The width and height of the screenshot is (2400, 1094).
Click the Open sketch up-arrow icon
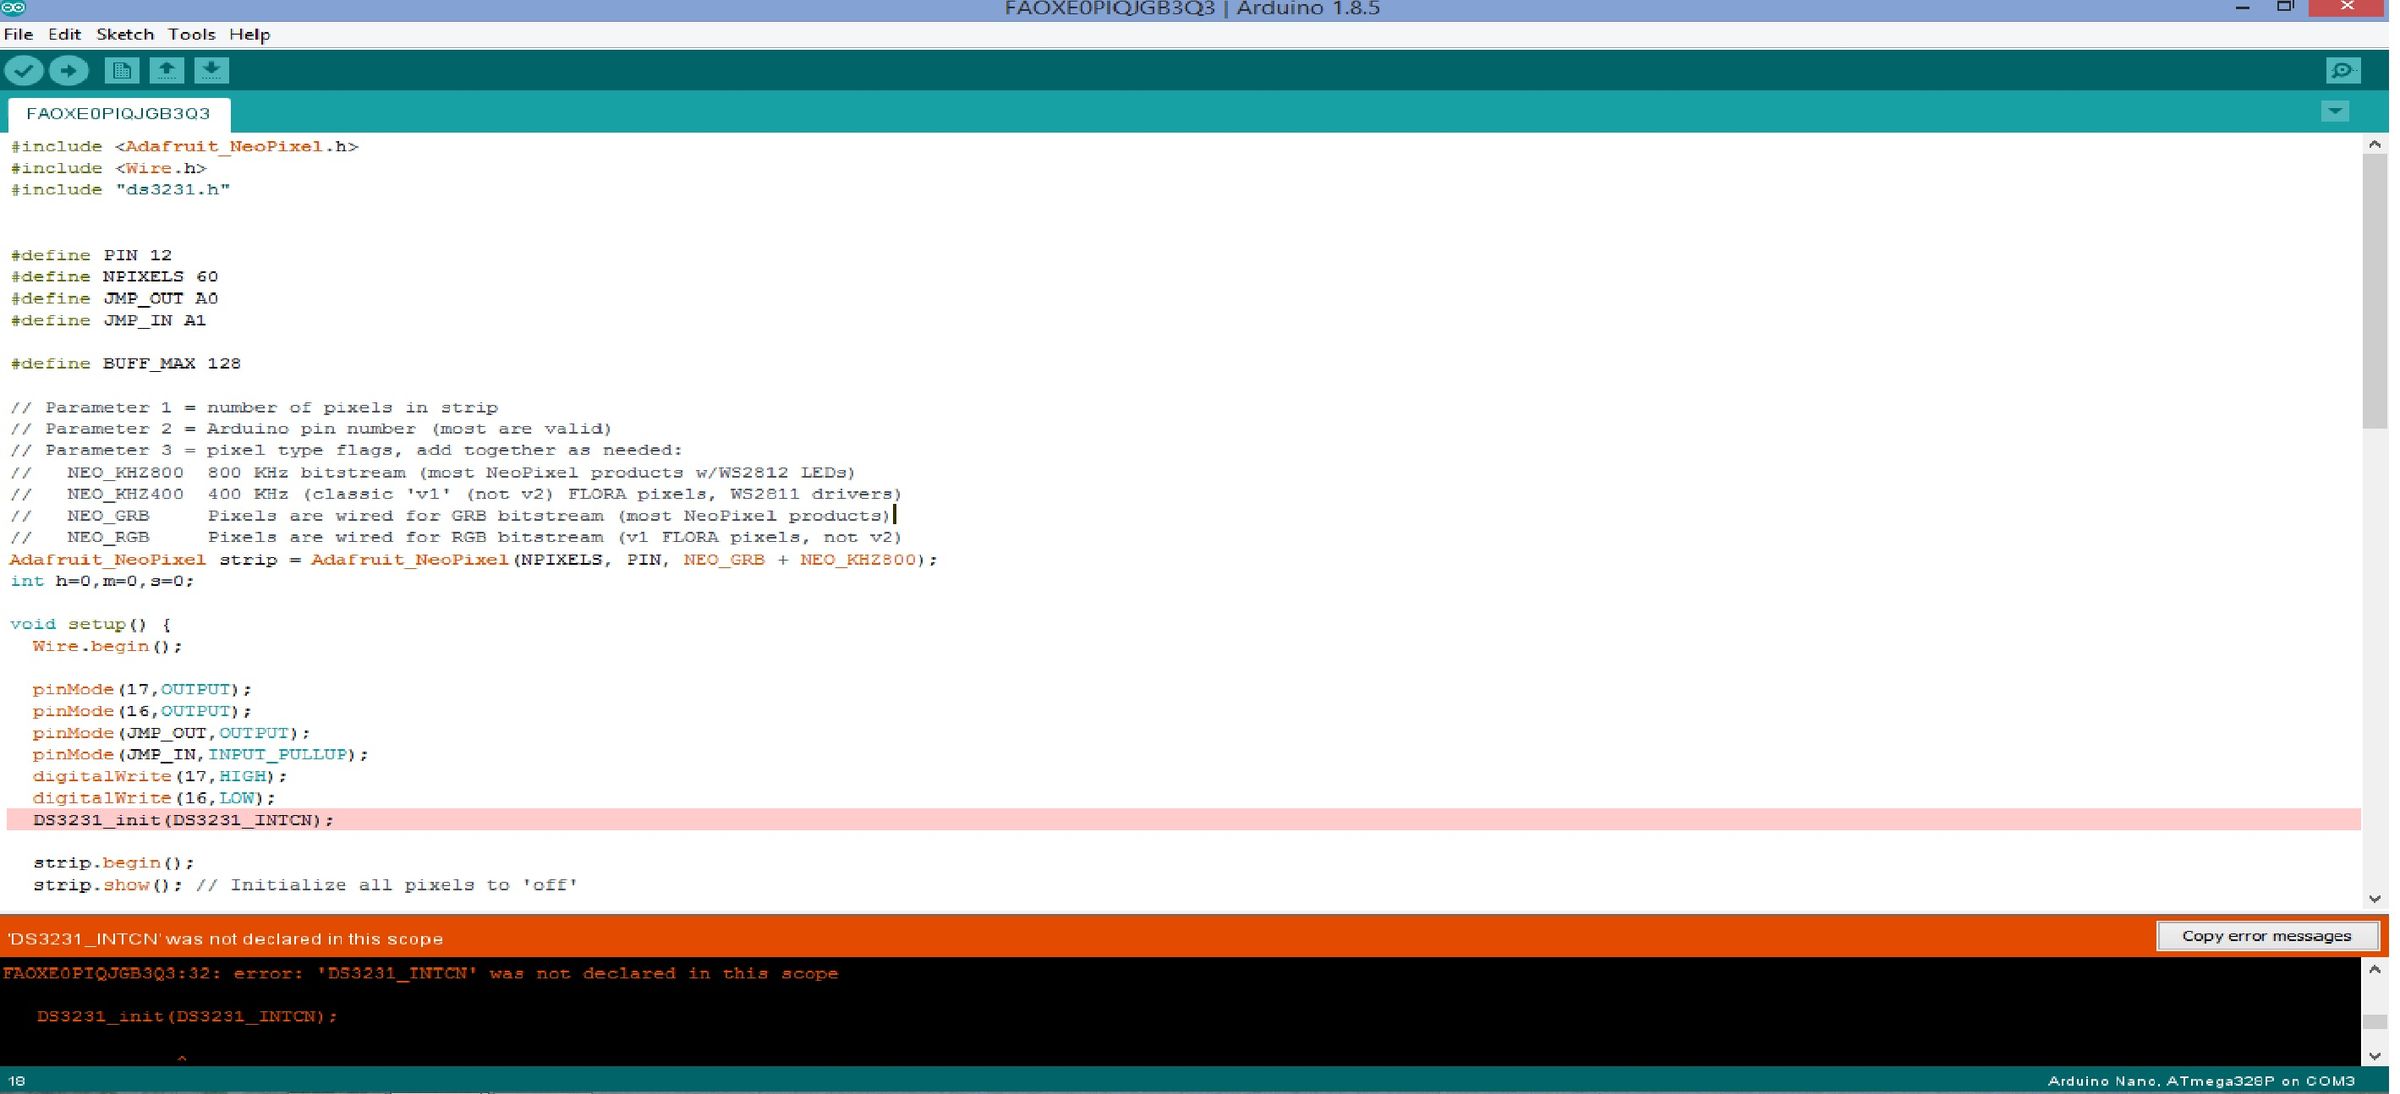coord(166,71)
